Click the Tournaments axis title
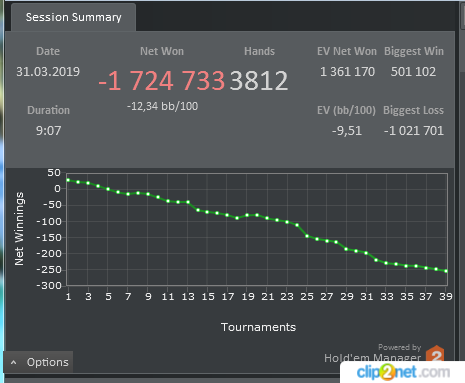Viewport: 465px width, 383px height. [x=258, y=327]
